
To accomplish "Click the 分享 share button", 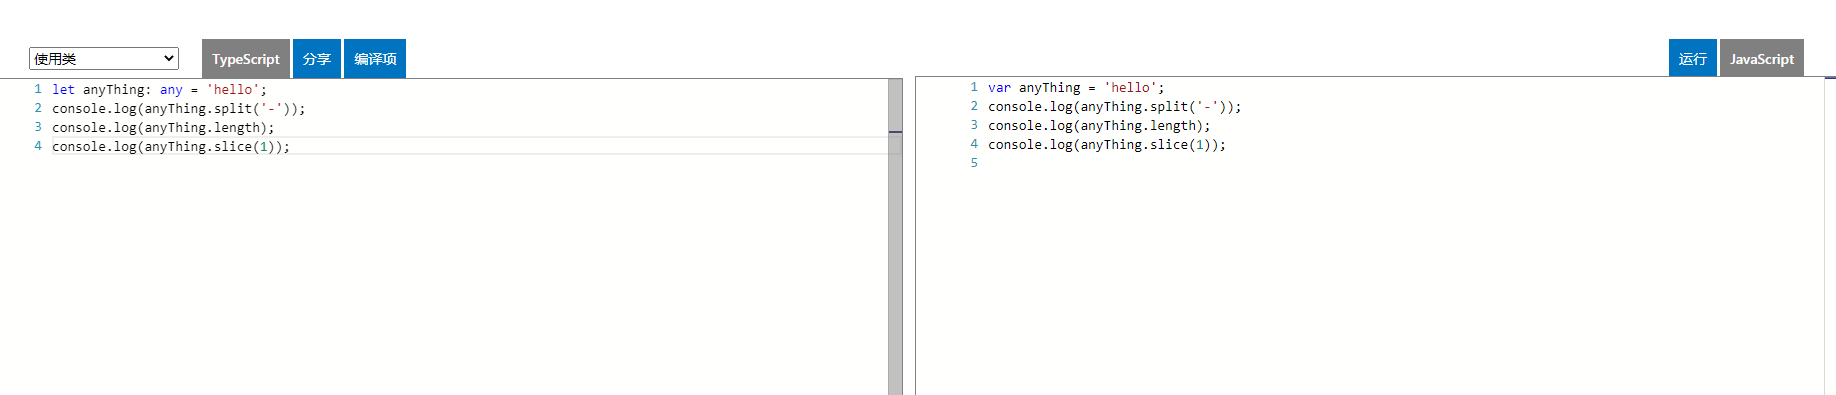I will 317,59.
